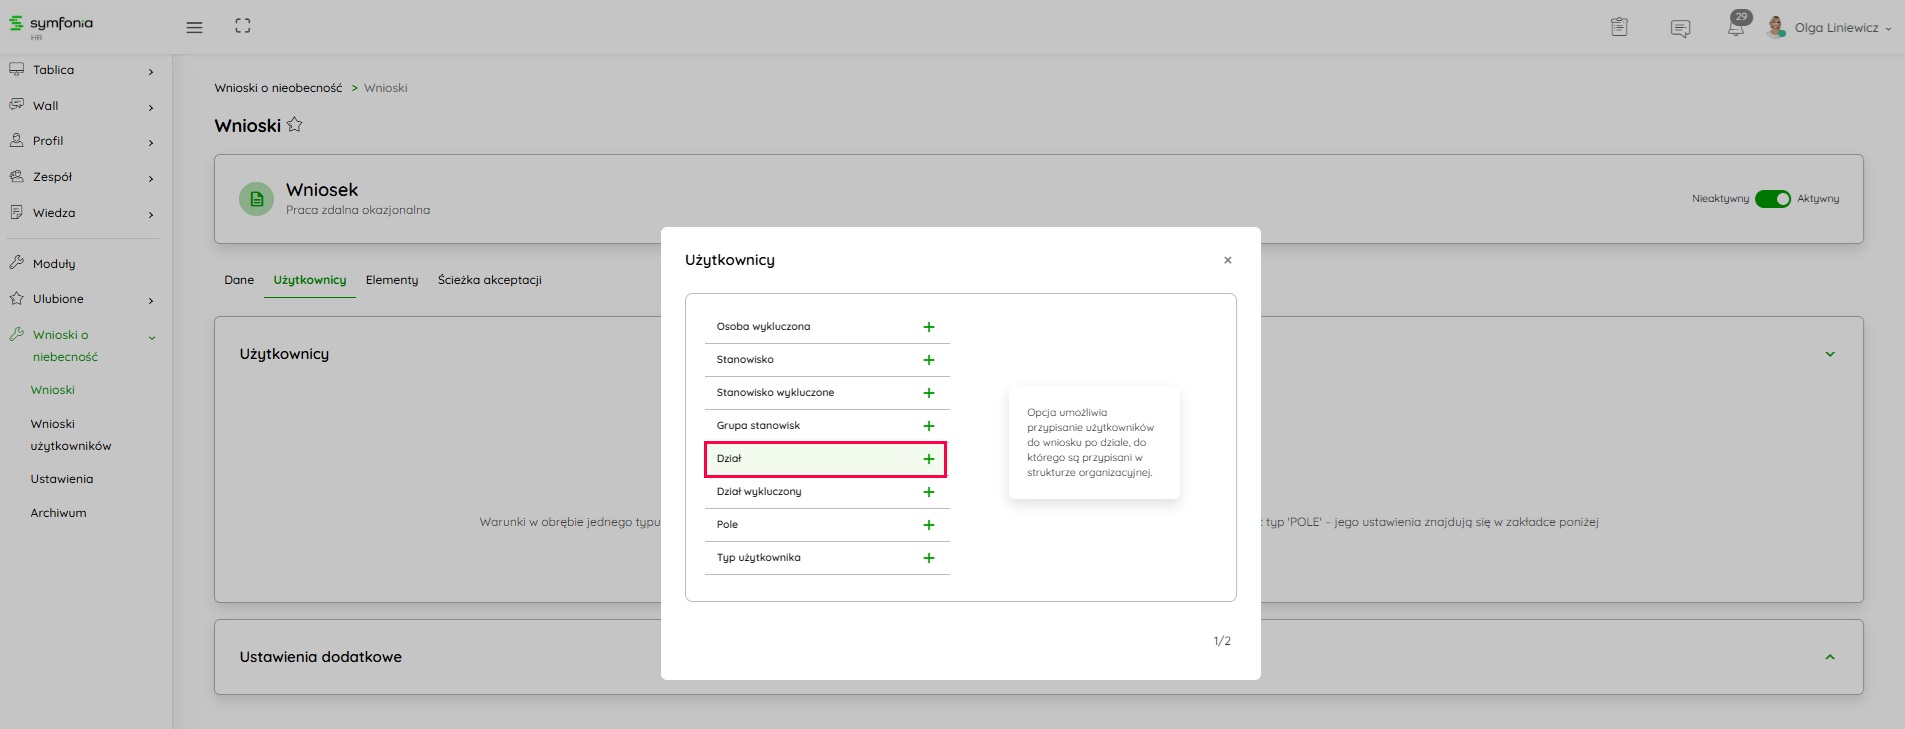Screen dimensions: 1905x729
Task: Open the chat messages icon
Action: (1680, 28)
